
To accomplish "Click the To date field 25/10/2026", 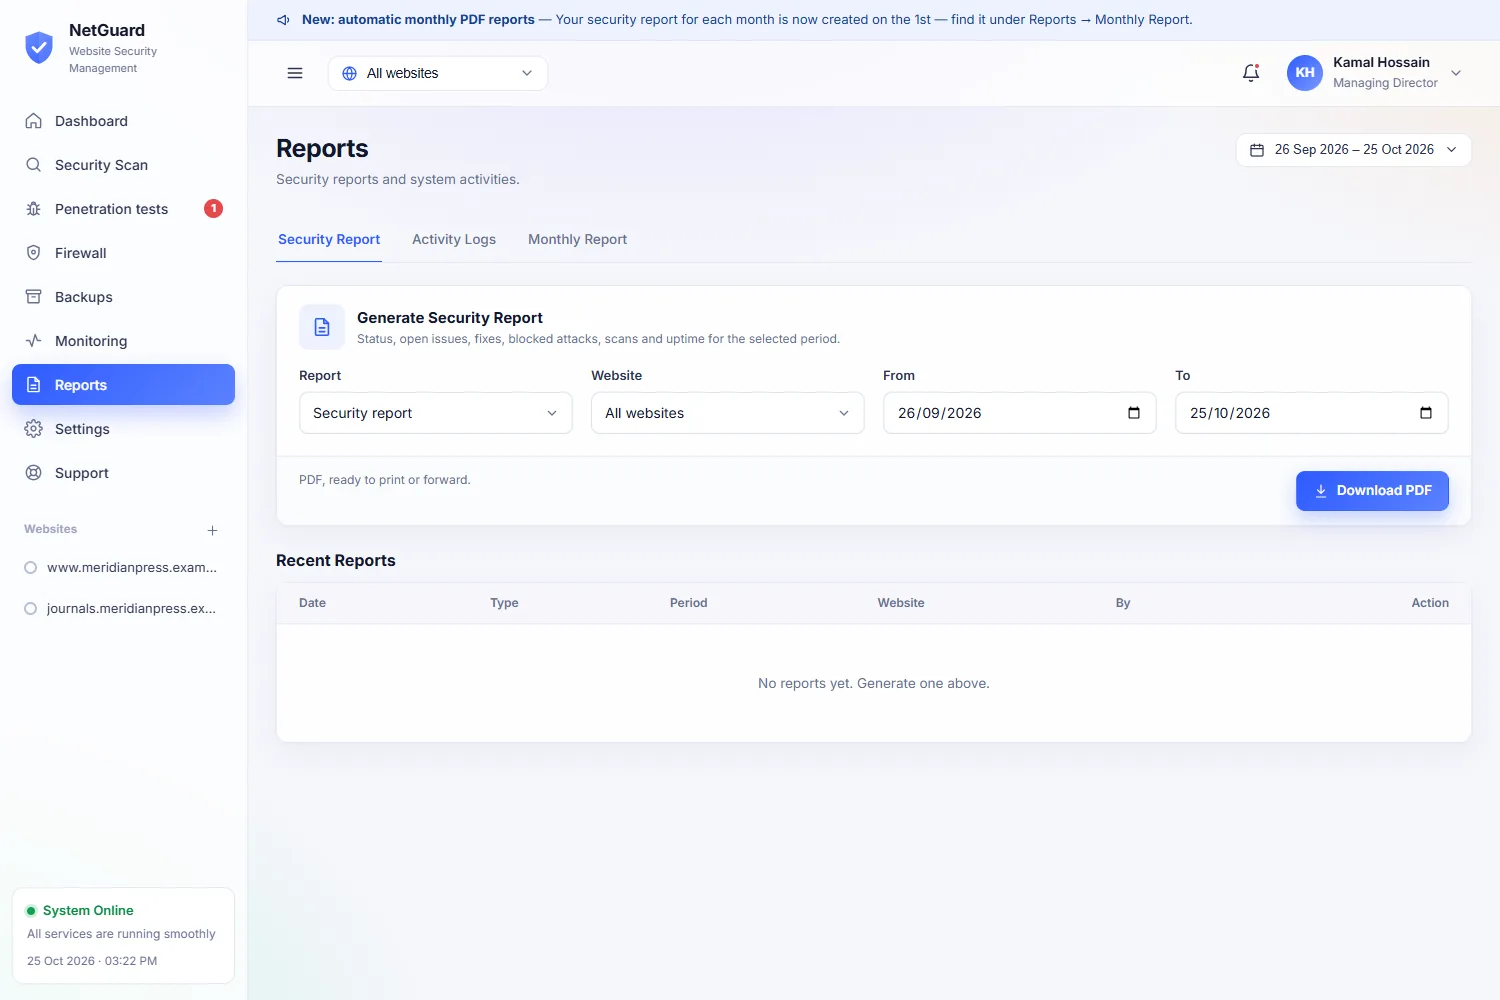I will 1312,413.
